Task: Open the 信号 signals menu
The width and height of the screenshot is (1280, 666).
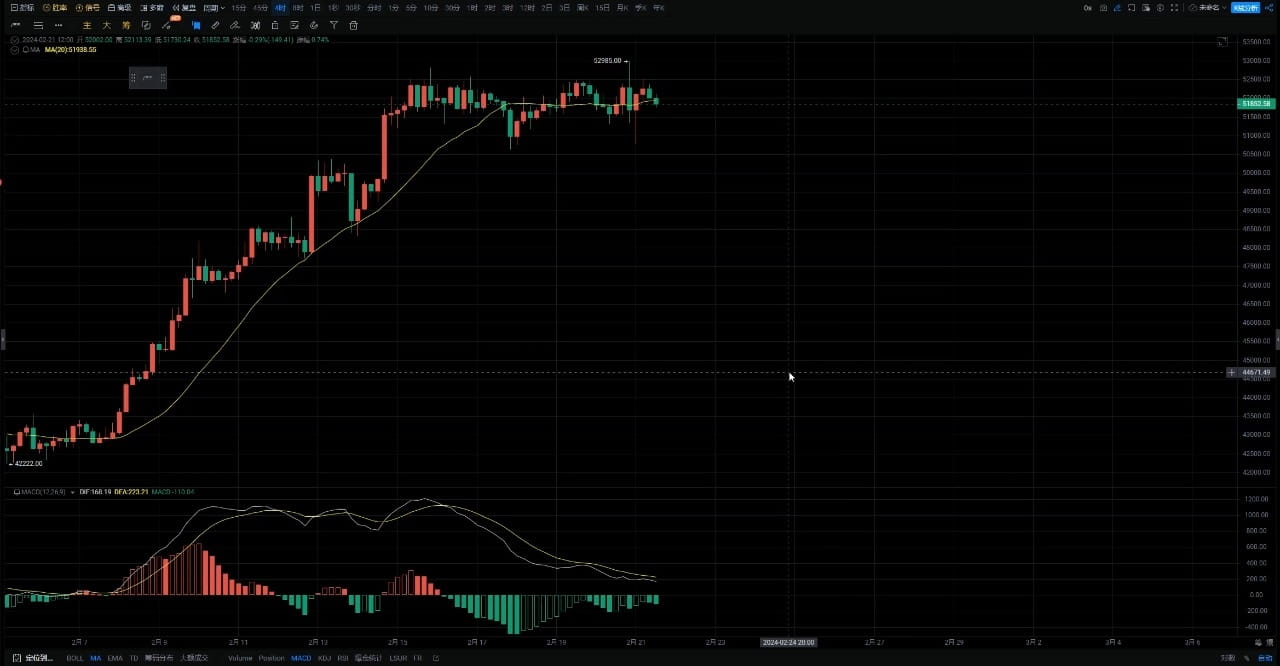Action: click(x=88, y=8)
